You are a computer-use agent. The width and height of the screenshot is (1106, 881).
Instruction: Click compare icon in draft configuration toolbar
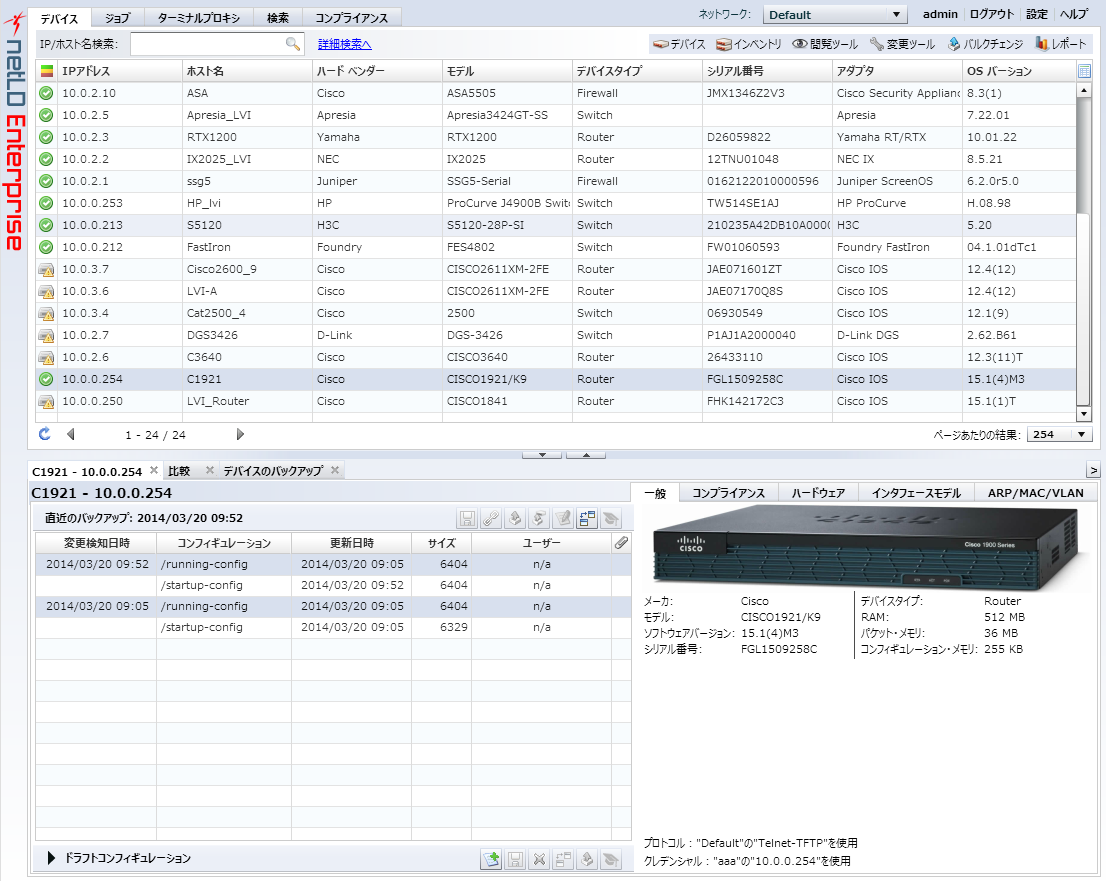[x=563, y=859]
